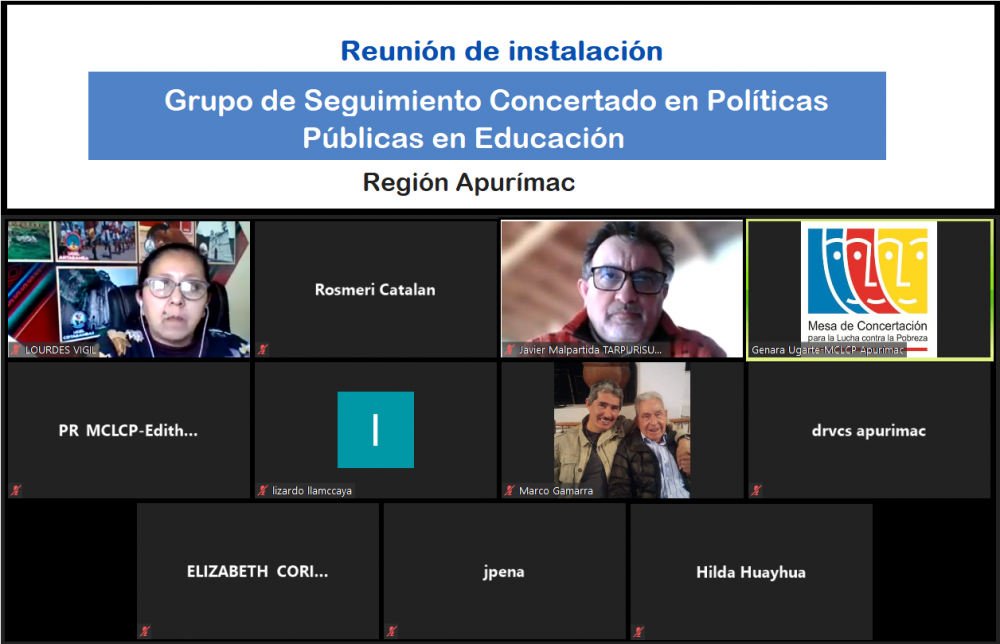The width and height of the screenshot is (1000, 644).
Task: Click the muted mic icon on Elizabeth Cori's tile
Action: (146, 631)
